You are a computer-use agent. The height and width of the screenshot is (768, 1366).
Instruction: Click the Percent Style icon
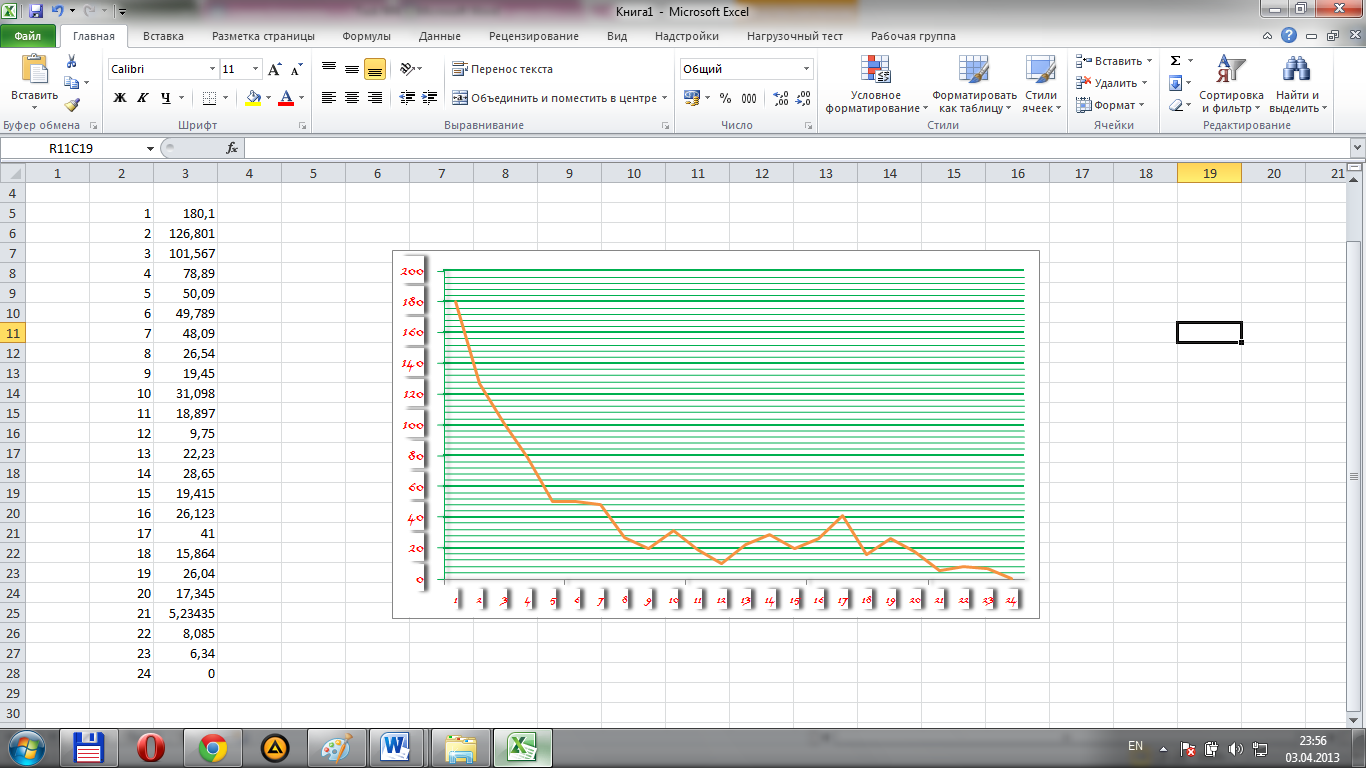click(725, 98)
